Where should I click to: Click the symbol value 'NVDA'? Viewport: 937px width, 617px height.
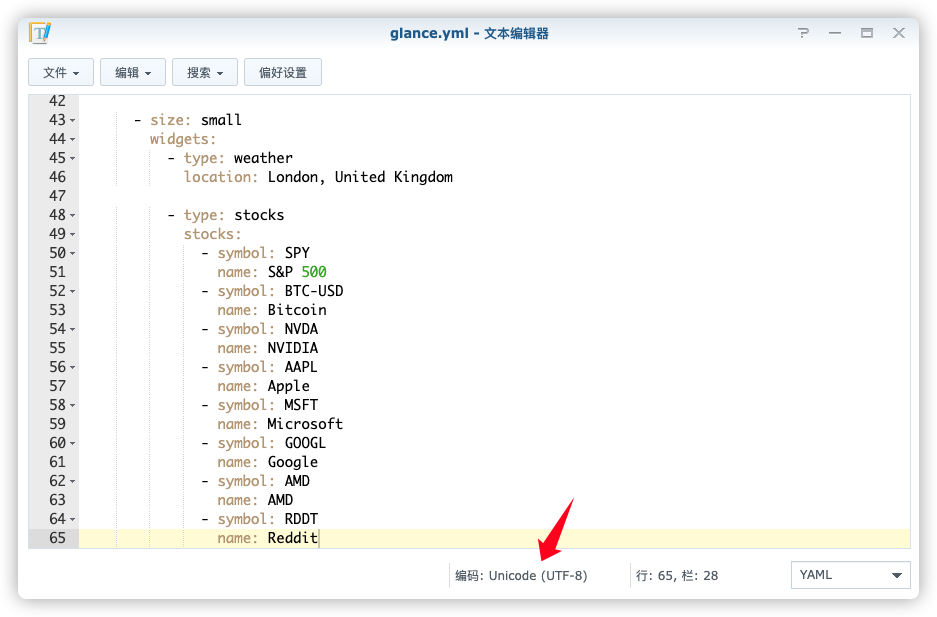(x=301, y=329)
